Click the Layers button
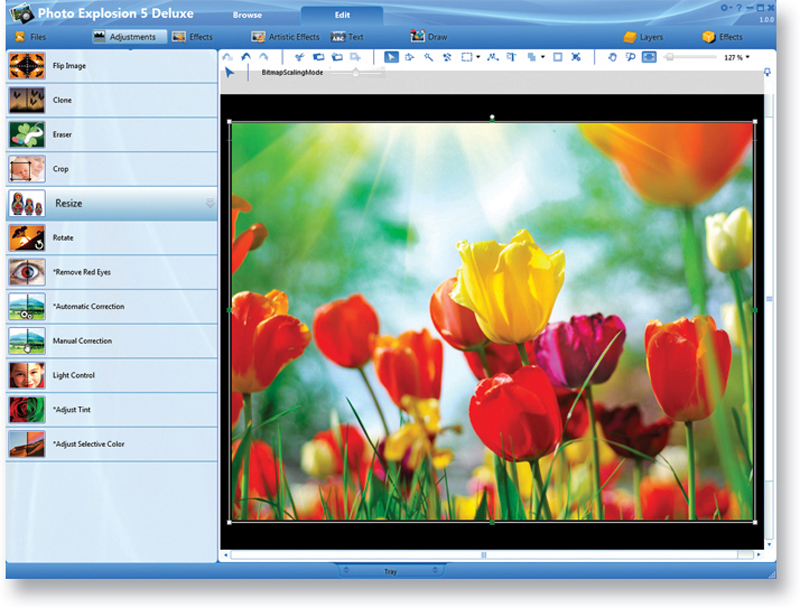 (x=643, y=37)
